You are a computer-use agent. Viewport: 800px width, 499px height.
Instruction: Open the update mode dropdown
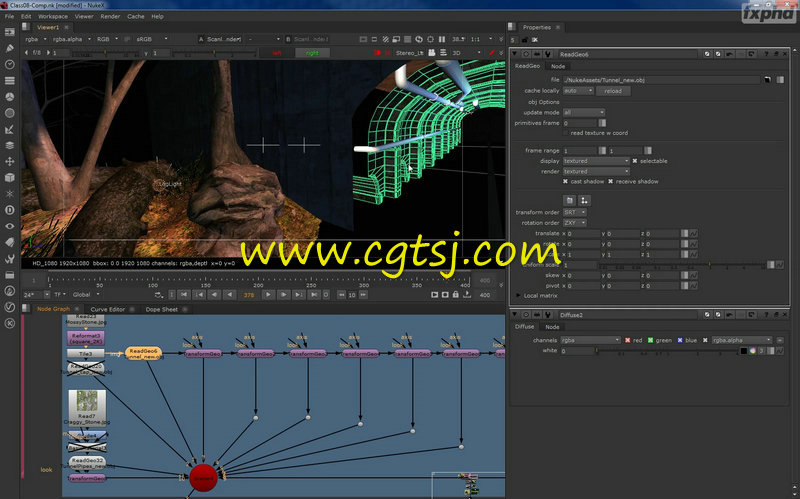click(x=584, y=112)
